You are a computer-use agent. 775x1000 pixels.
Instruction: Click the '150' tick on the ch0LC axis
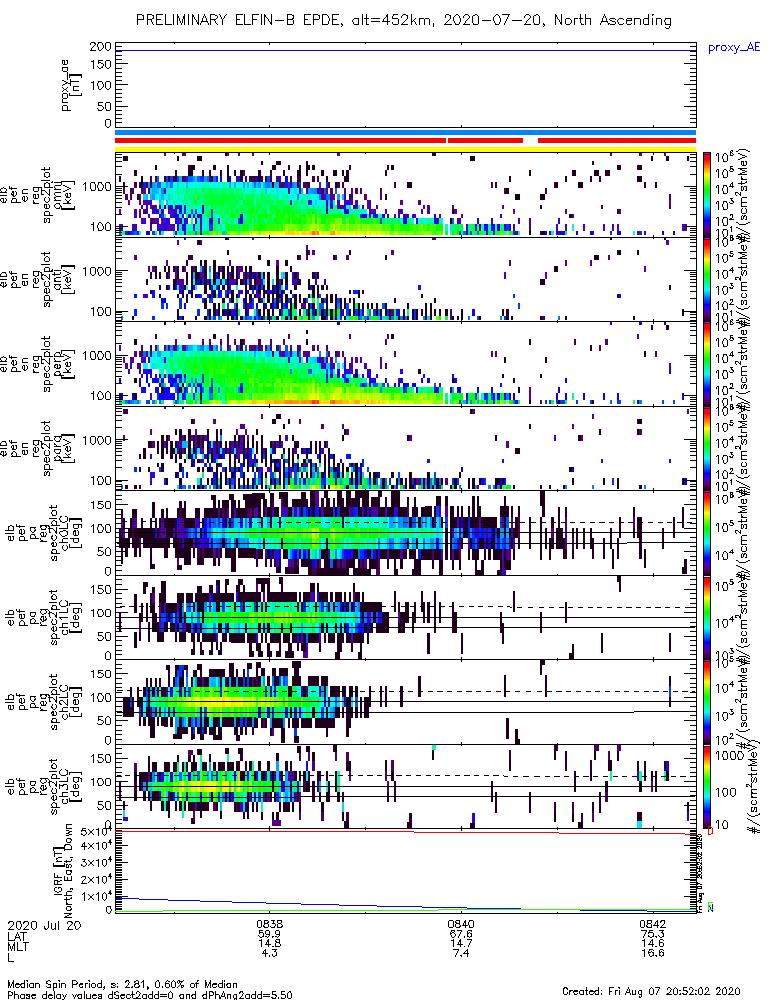pyautogui.click(x=100, y=504)
